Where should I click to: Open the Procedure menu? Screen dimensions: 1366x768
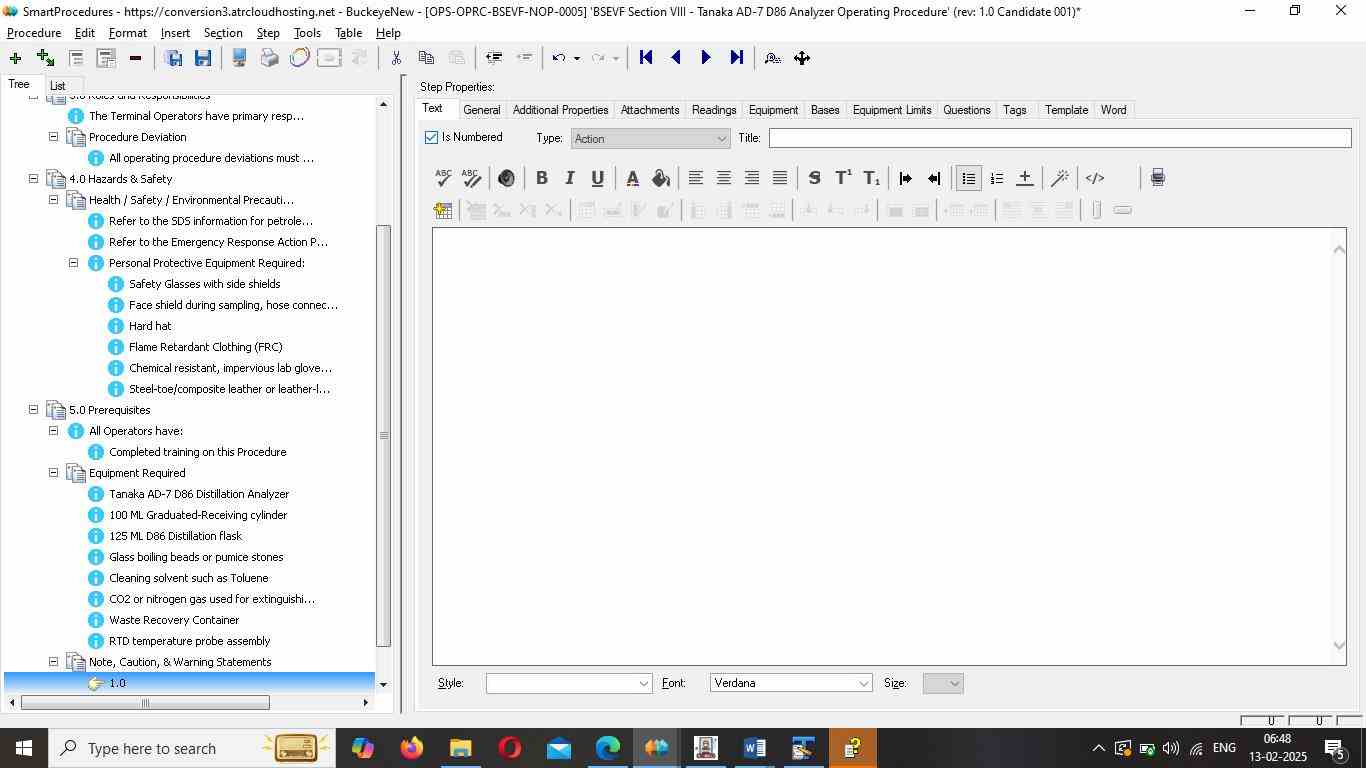(x=34, y=33)
